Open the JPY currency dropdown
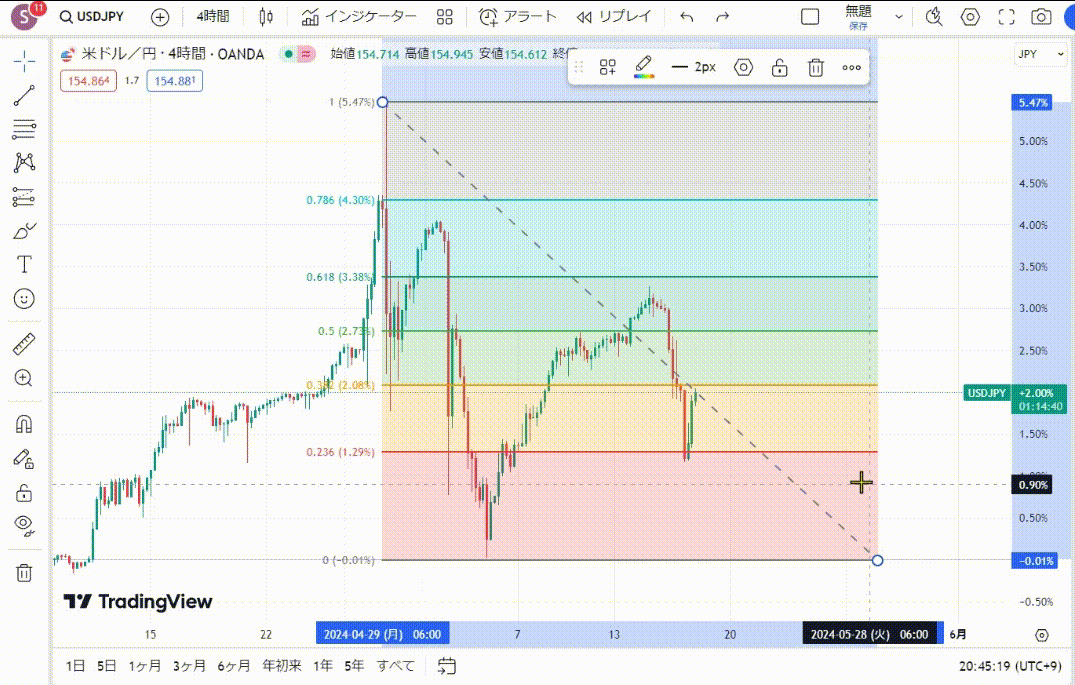 [x=1040, y=54]
